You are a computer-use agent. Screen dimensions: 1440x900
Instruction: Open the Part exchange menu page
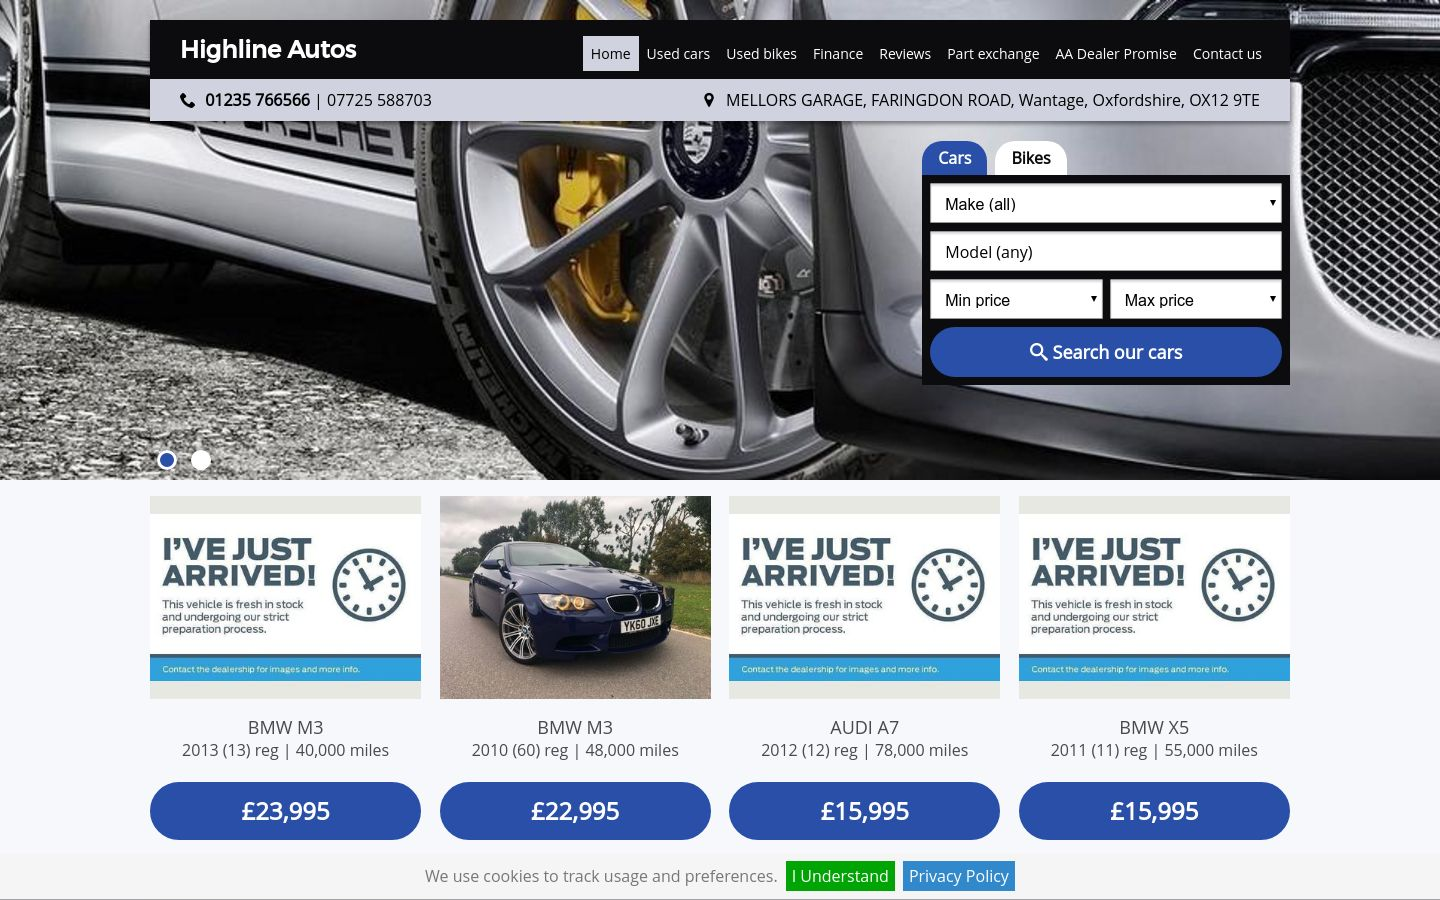pyautogui.click(x=993, y=54)
